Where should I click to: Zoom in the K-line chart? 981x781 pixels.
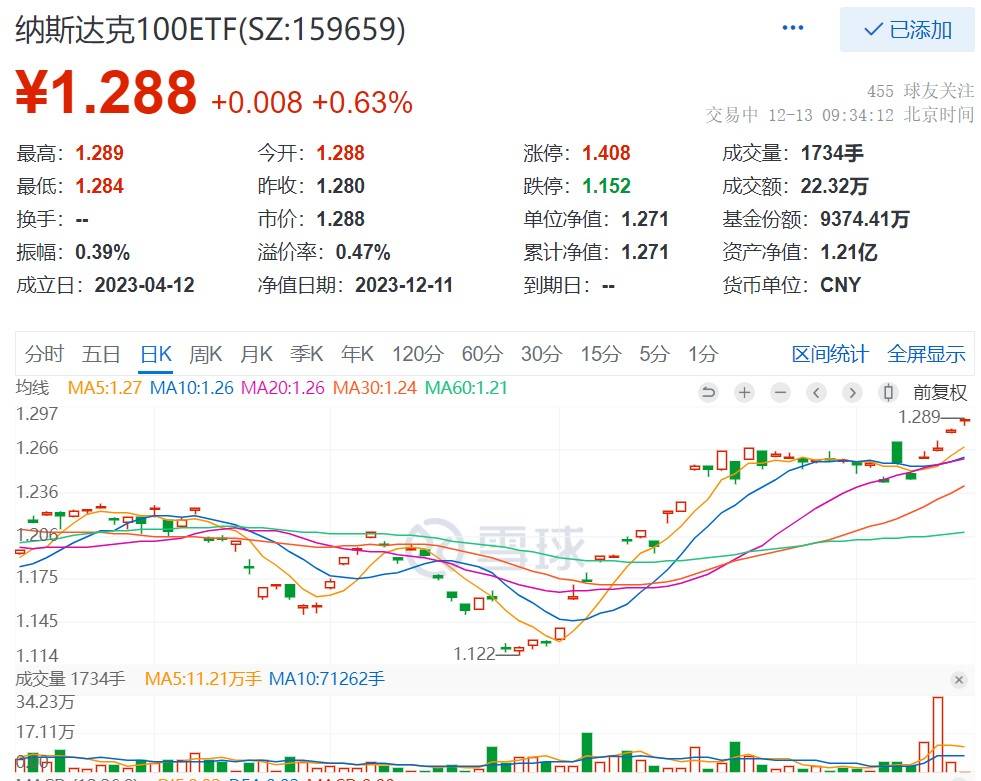point(745,392)
